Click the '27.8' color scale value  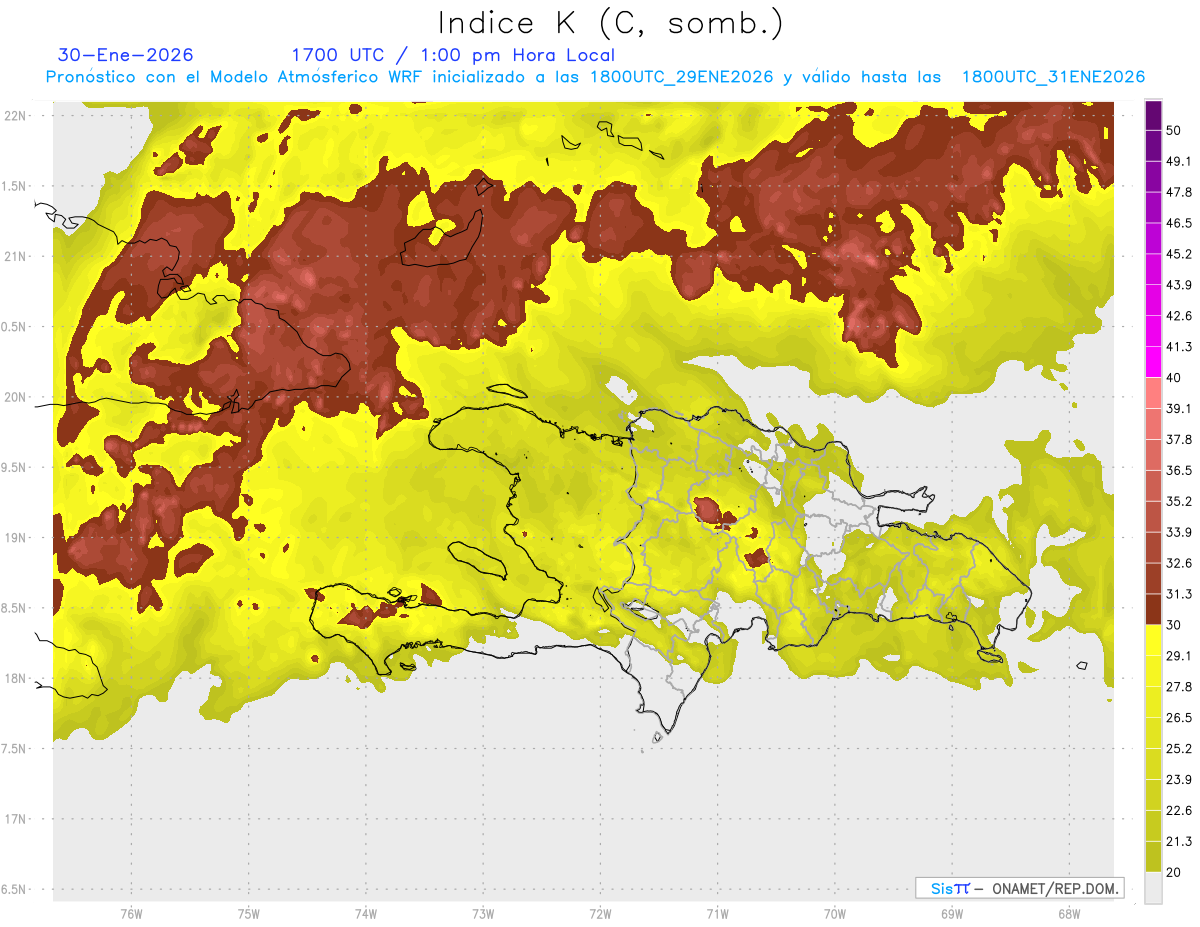click(1179, 687)
